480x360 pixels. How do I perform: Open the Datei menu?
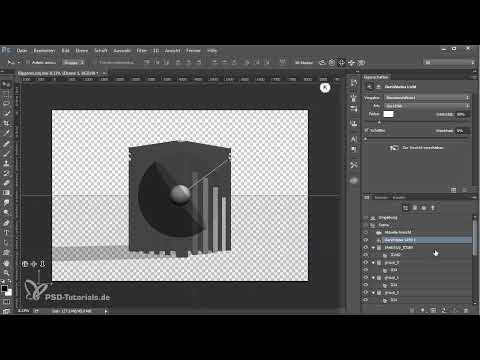tap(22, 51)
